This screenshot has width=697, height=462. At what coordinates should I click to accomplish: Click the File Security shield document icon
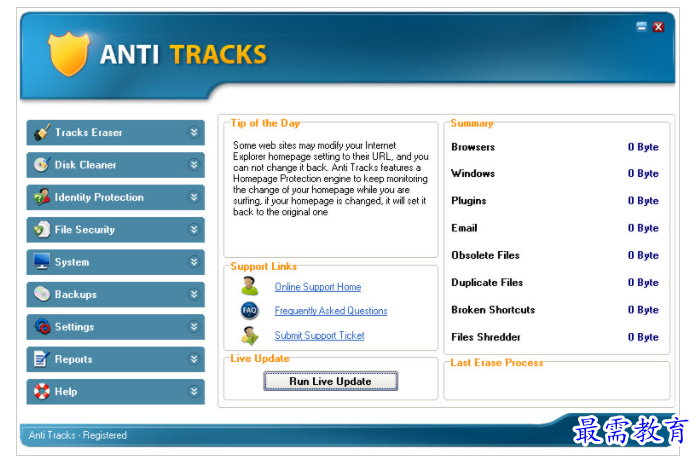42,229
